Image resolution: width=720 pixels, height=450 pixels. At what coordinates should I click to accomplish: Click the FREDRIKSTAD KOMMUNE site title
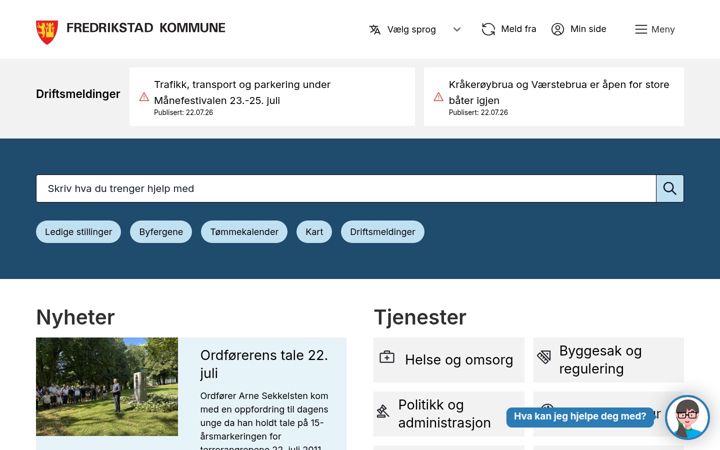(146, 28)
